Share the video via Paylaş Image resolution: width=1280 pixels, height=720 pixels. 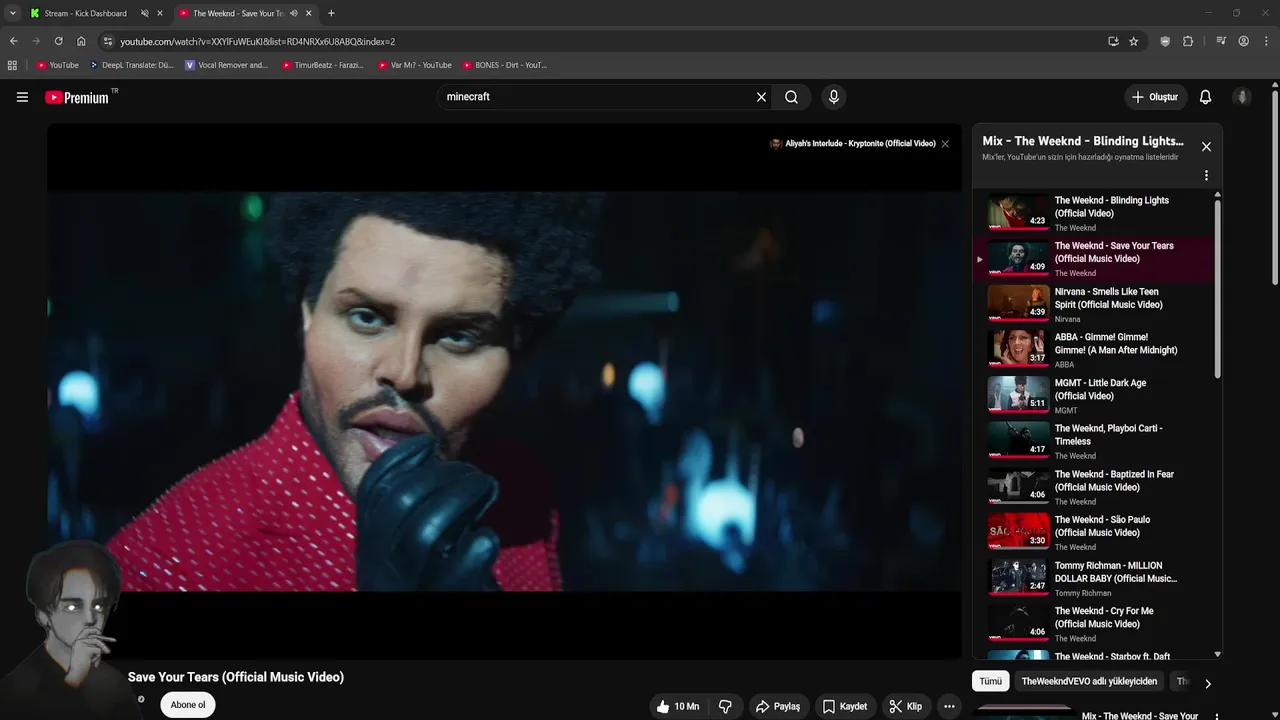click(x=777, y=706)
